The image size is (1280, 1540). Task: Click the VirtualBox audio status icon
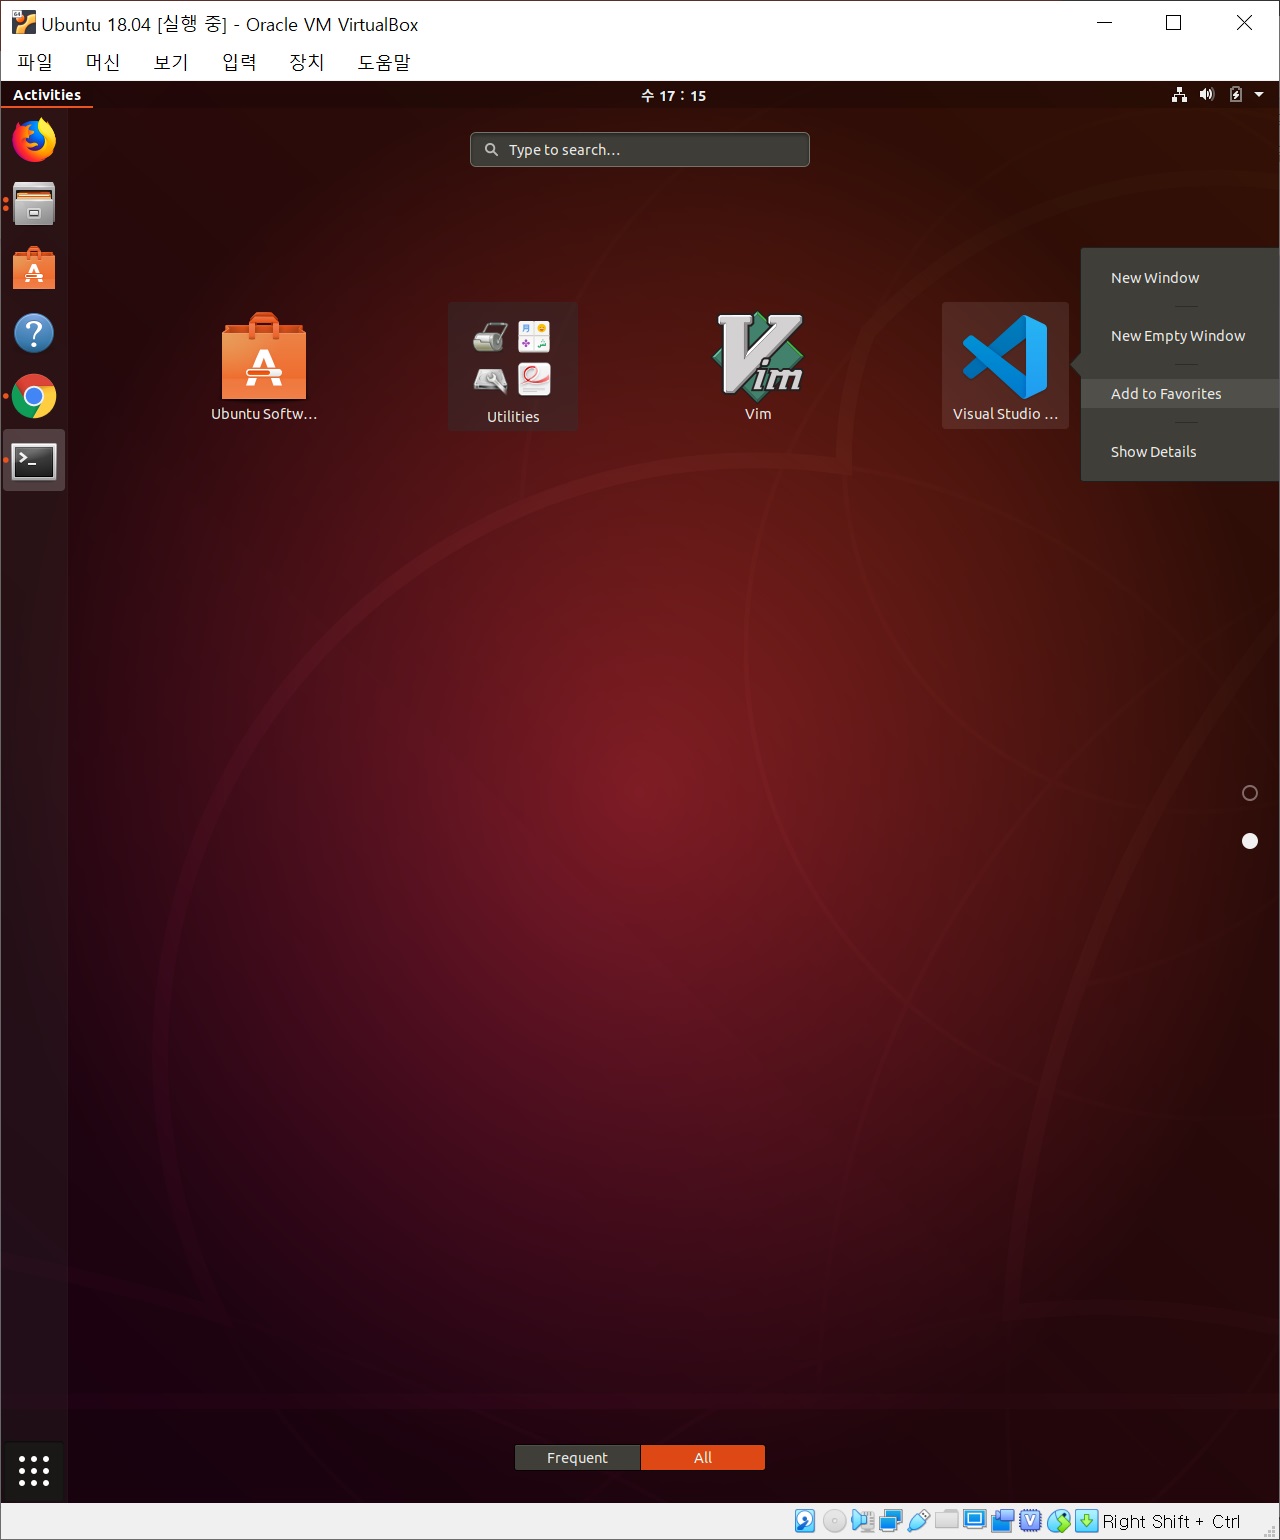tap(862, 1521)
